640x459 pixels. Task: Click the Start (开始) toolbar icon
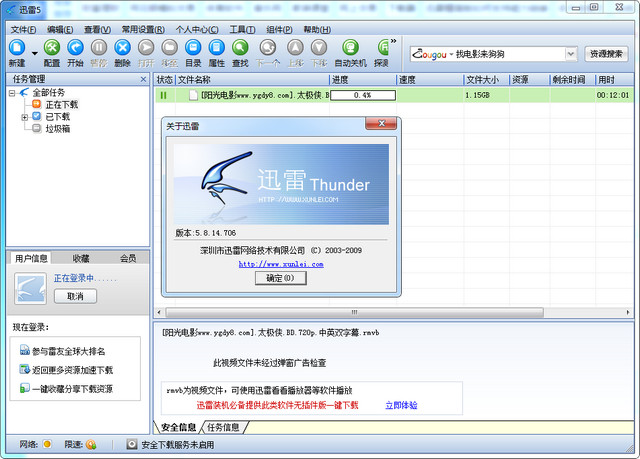pos(75,48)
